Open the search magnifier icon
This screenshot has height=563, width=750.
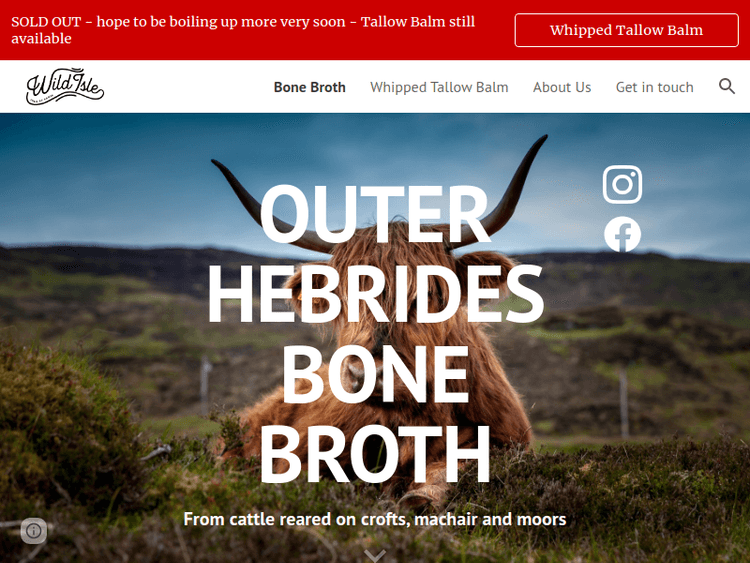[727, 87]
